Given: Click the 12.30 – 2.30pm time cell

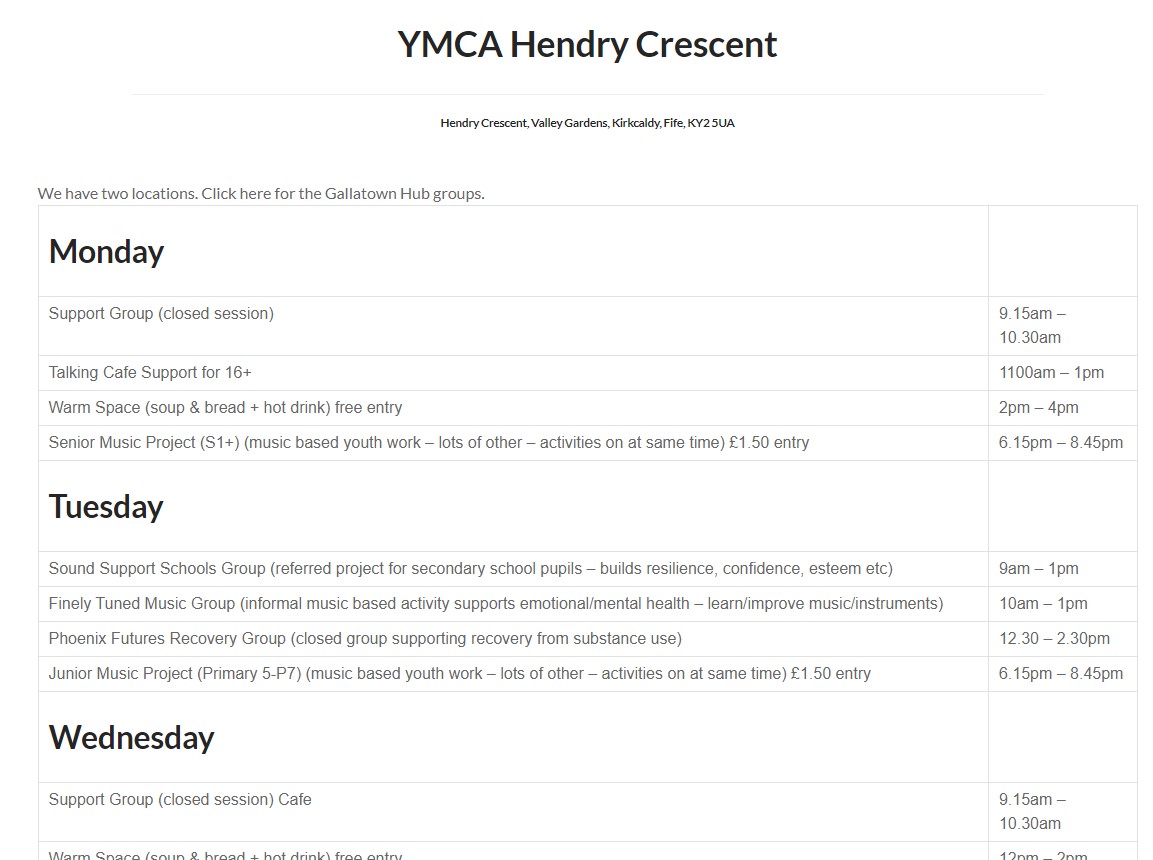Looking at the screenshot, I should [x=1054, y=639].
